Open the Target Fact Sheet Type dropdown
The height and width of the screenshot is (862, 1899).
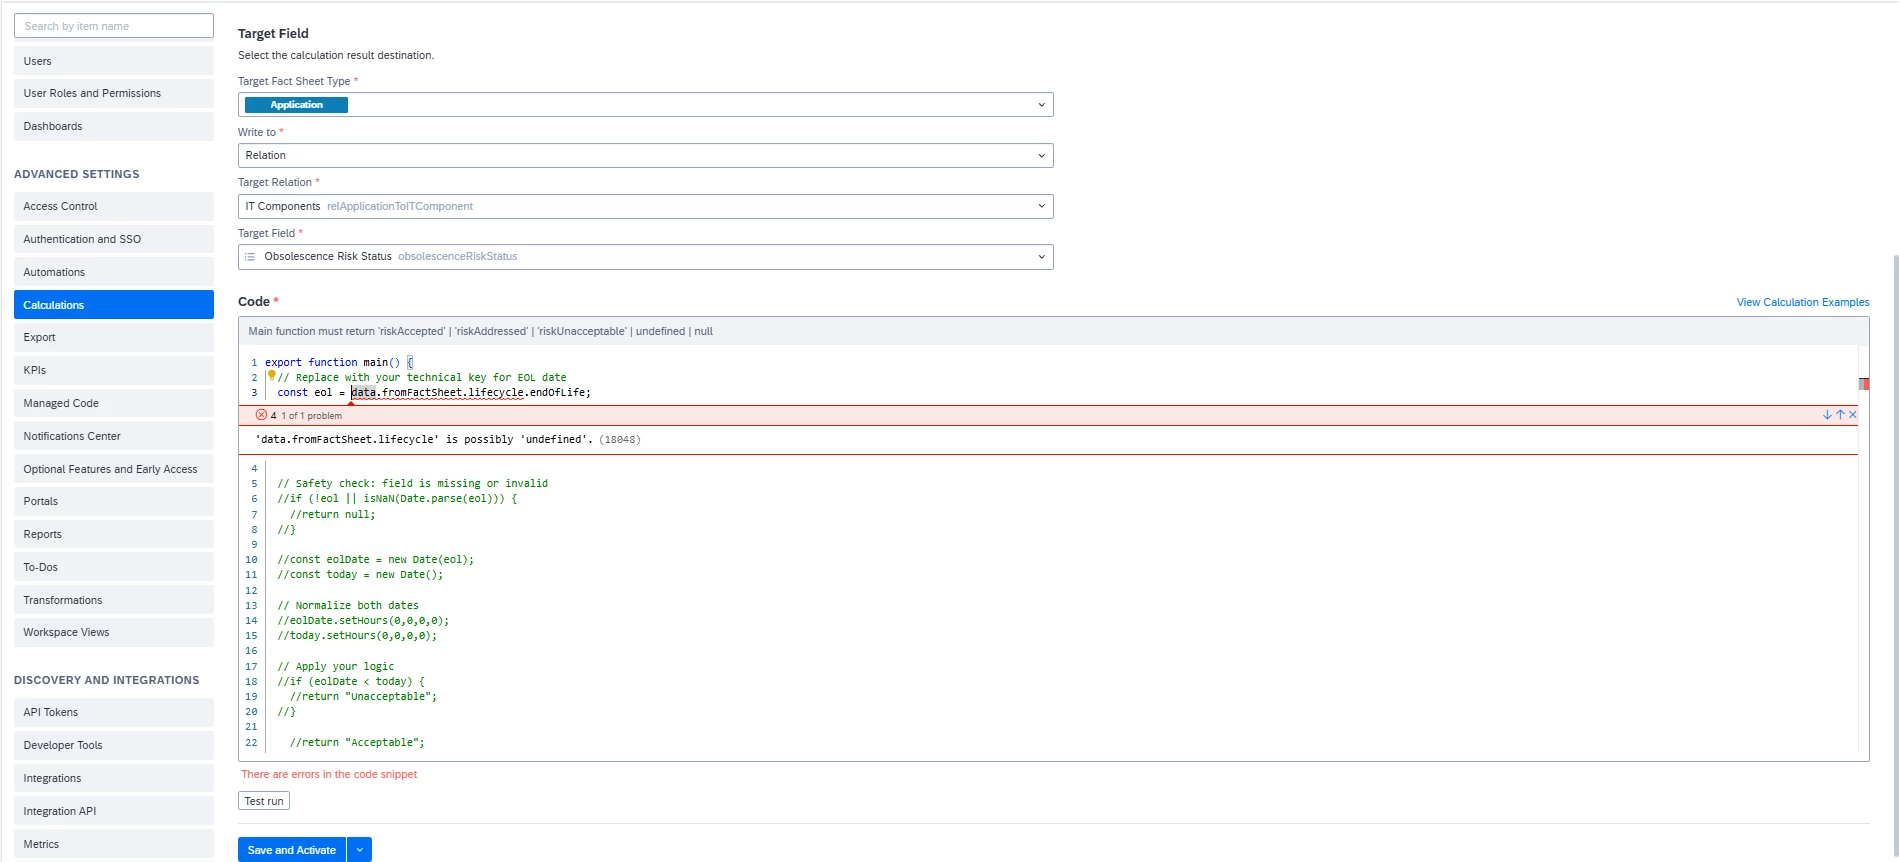tap(645, 105)
